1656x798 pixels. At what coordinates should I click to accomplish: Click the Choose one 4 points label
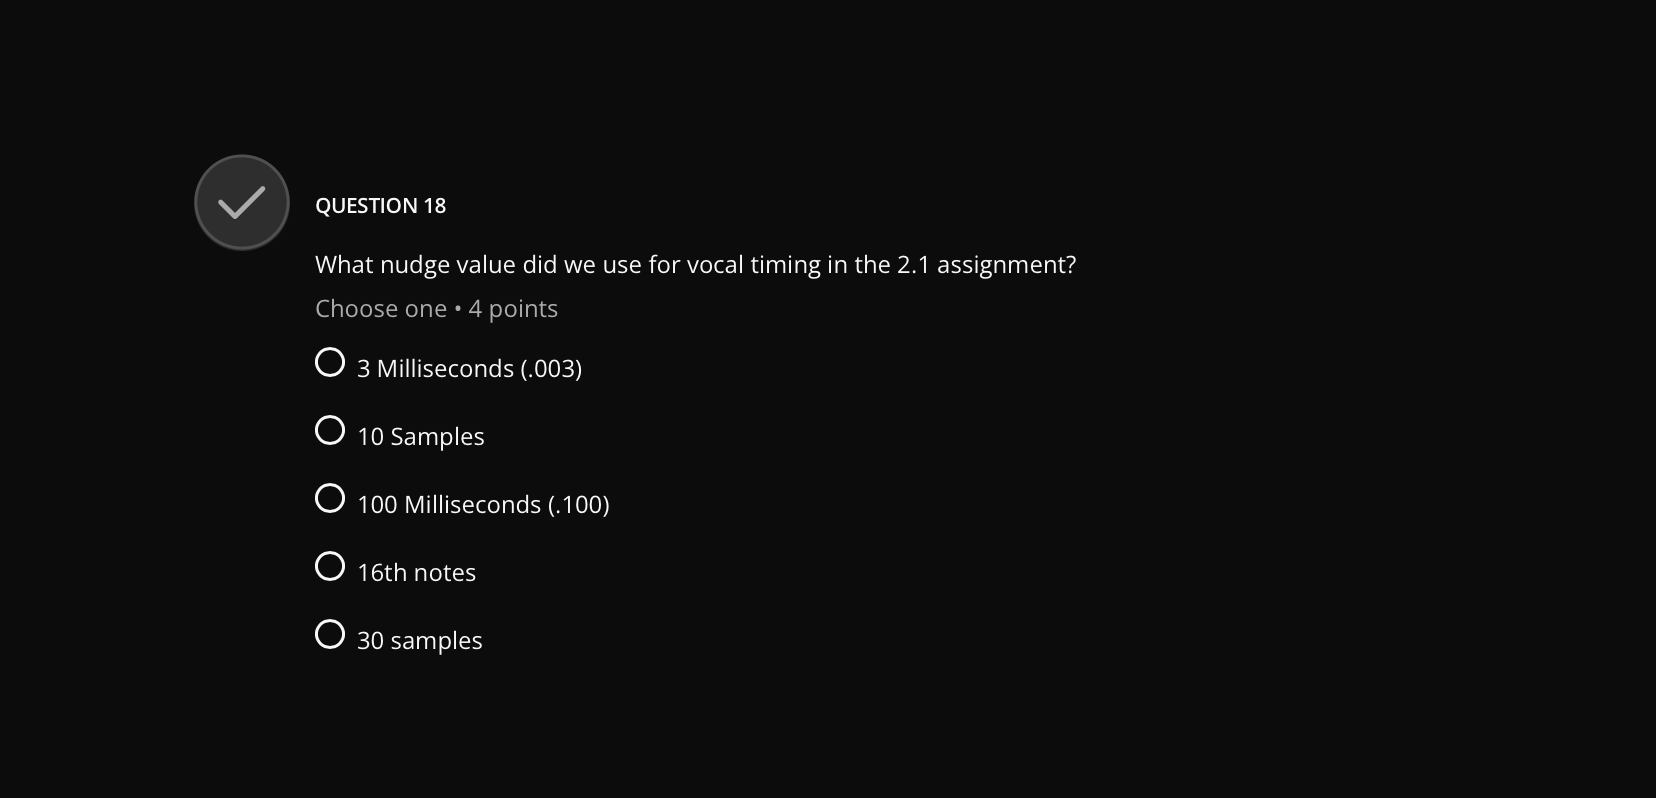pos(436,308)
